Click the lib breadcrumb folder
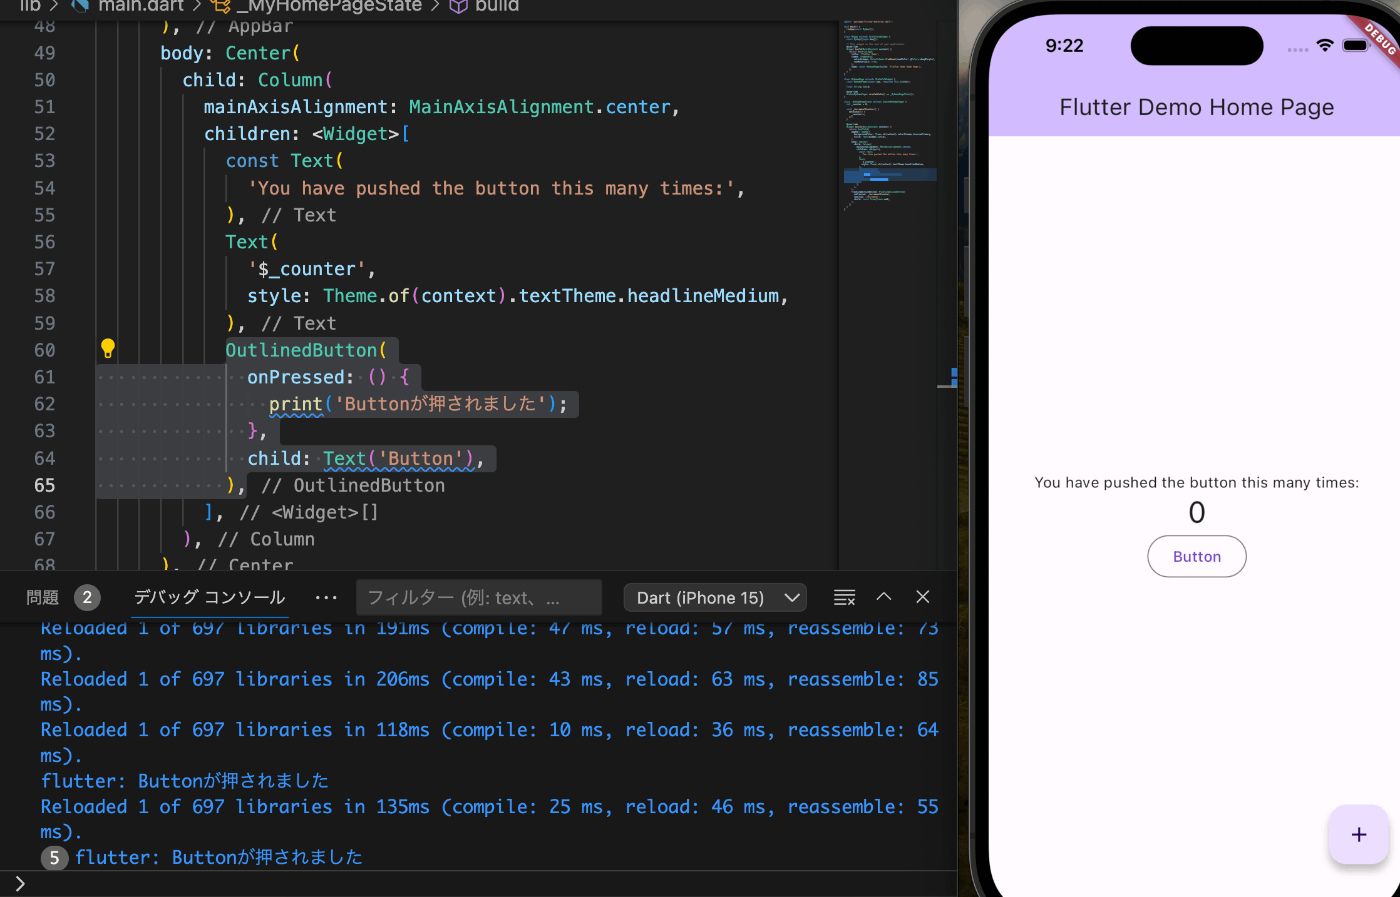The image size is (1400, 897). pyautogui.click(x=30, y=6)
